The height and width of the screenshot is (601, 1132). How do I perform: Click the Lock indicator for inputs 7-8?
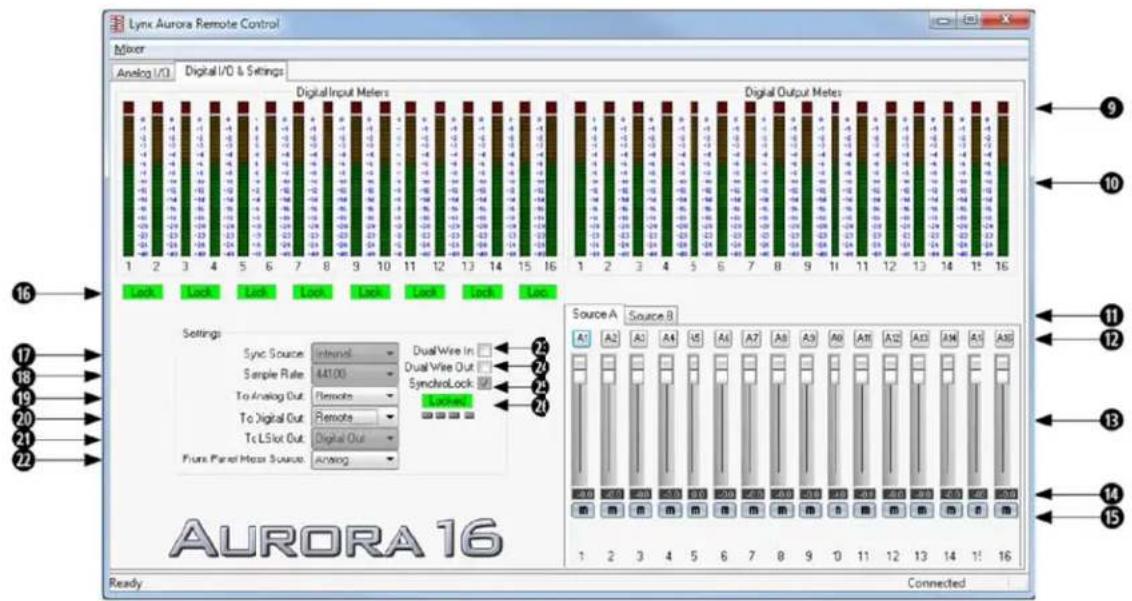313,293
